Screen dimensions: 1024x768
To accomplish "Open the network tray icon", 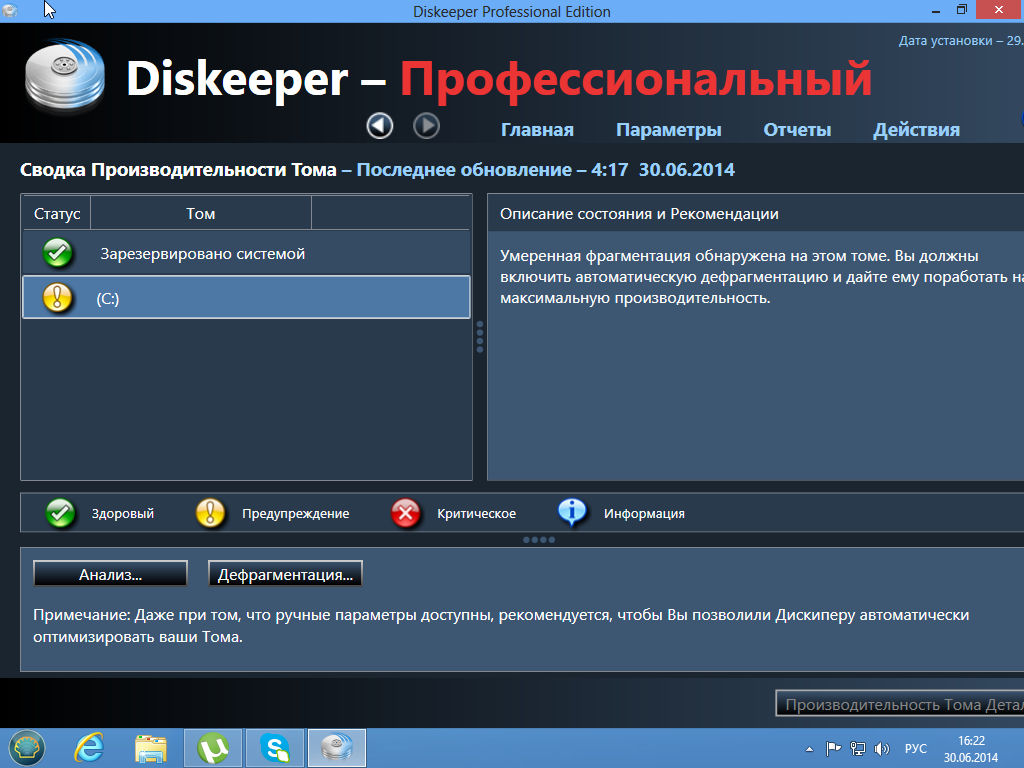I will [857, 749].
